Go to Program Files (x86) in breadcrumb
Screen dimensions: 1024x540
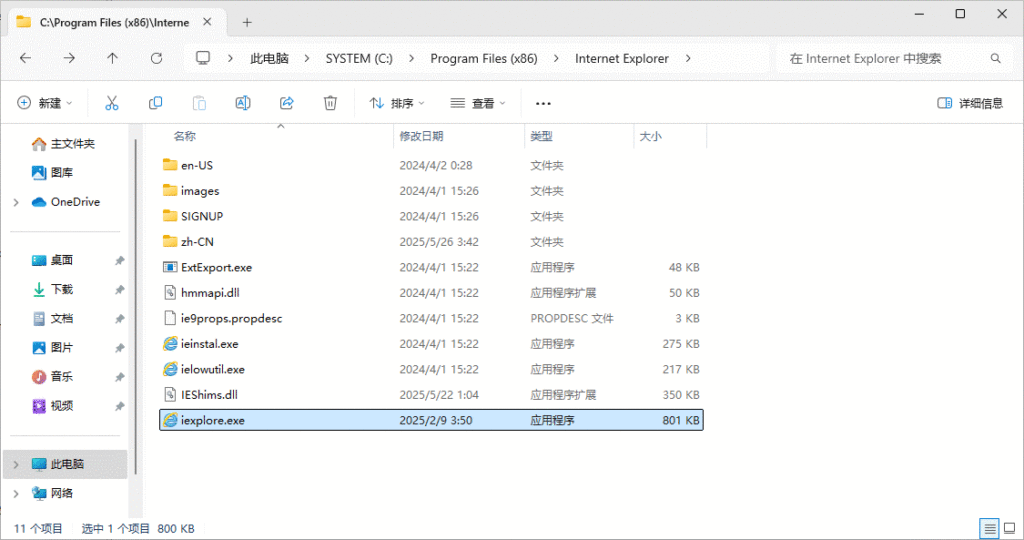(484, 58)
